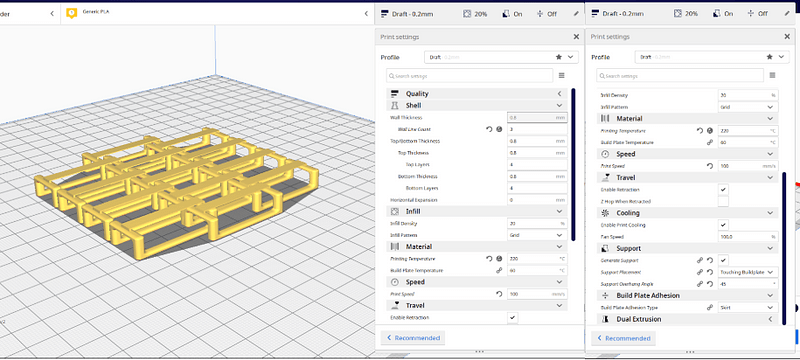The height and width of the screenshot is (360, 800).
Task: Click link icon for Build Plate Temperature, left panel
Action: coord(499,271)
